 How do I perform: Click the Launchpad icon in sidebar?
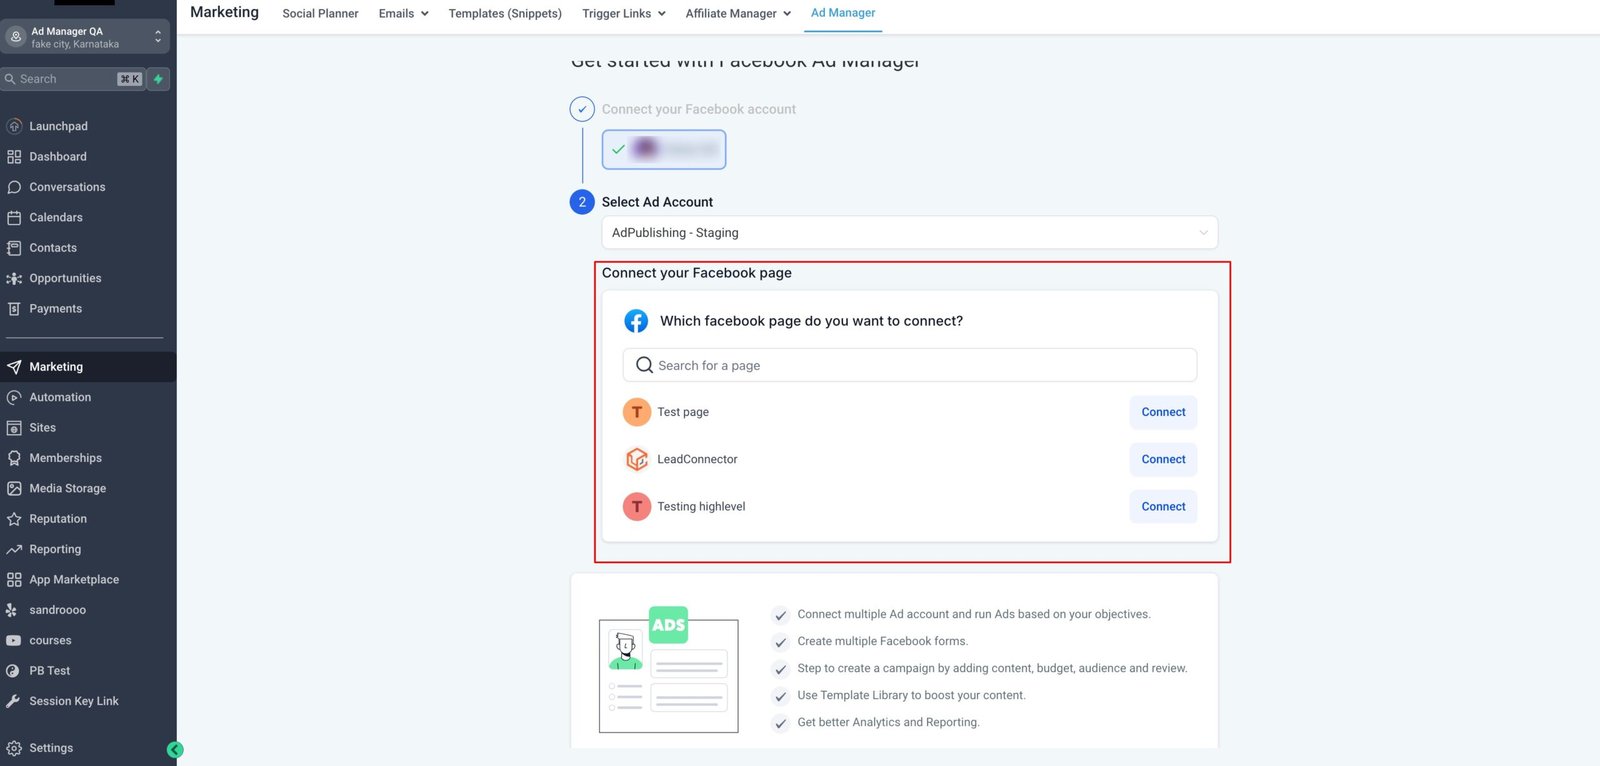click(x=14, y=126)
